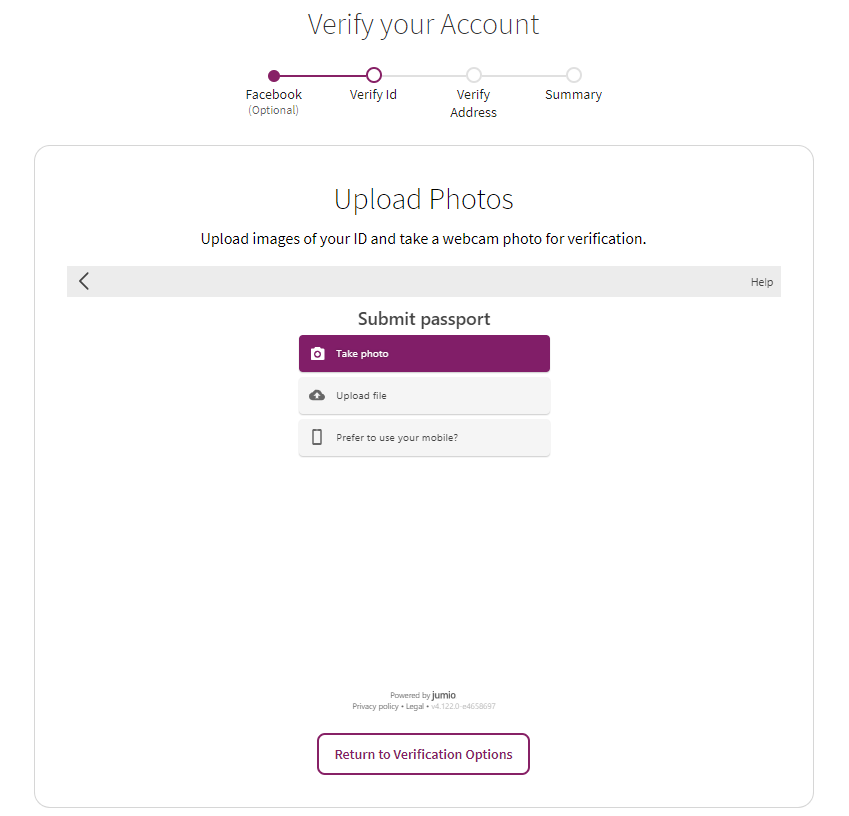Image resolution: width=849 pixels, height=816 pixels.
Task: Click the back arrow chevron
Action: pos(84,281)
